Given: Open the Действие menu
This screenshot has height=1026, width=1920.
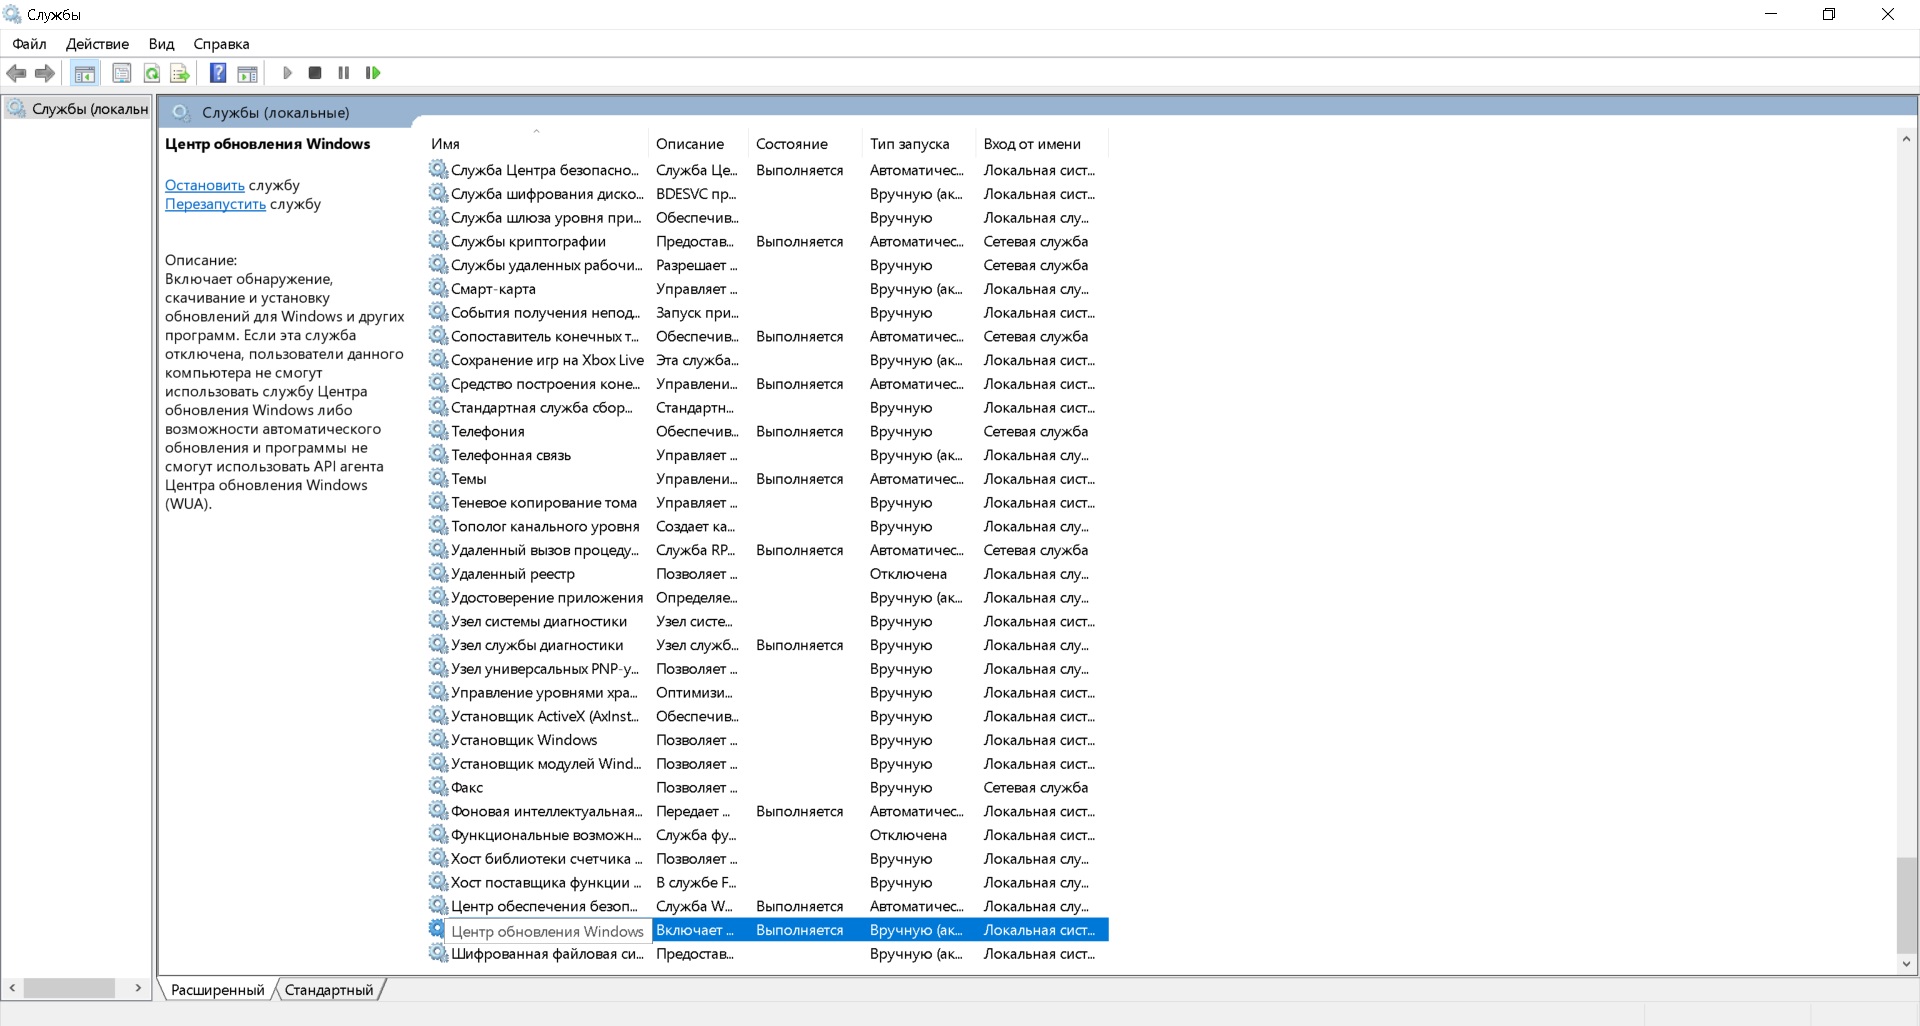Looking at the screenshot, I should [96, 44].
